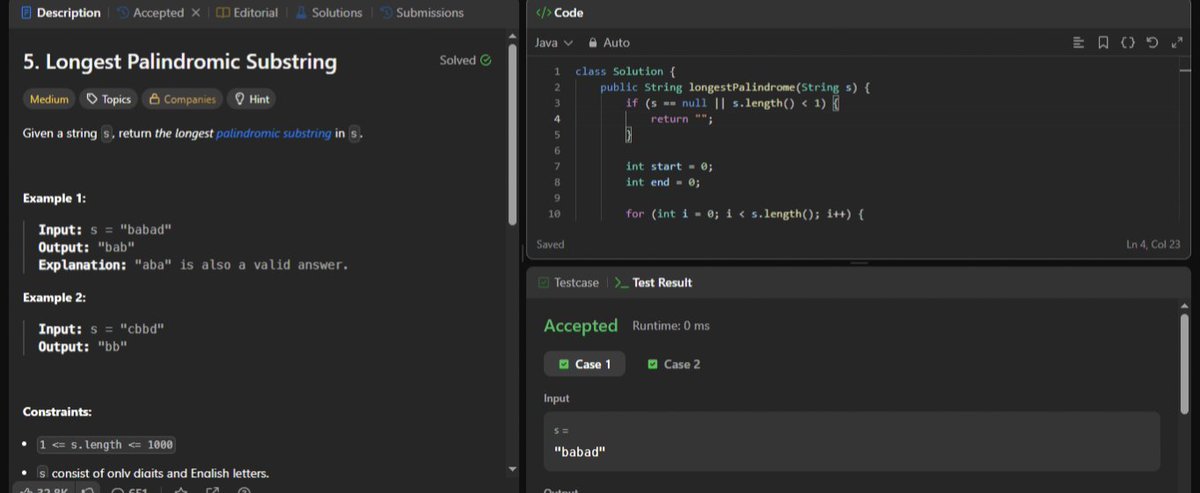The image size is (1200, 493).
Task: Click the description panel scrollbar thumb
Action: [514, 135]
